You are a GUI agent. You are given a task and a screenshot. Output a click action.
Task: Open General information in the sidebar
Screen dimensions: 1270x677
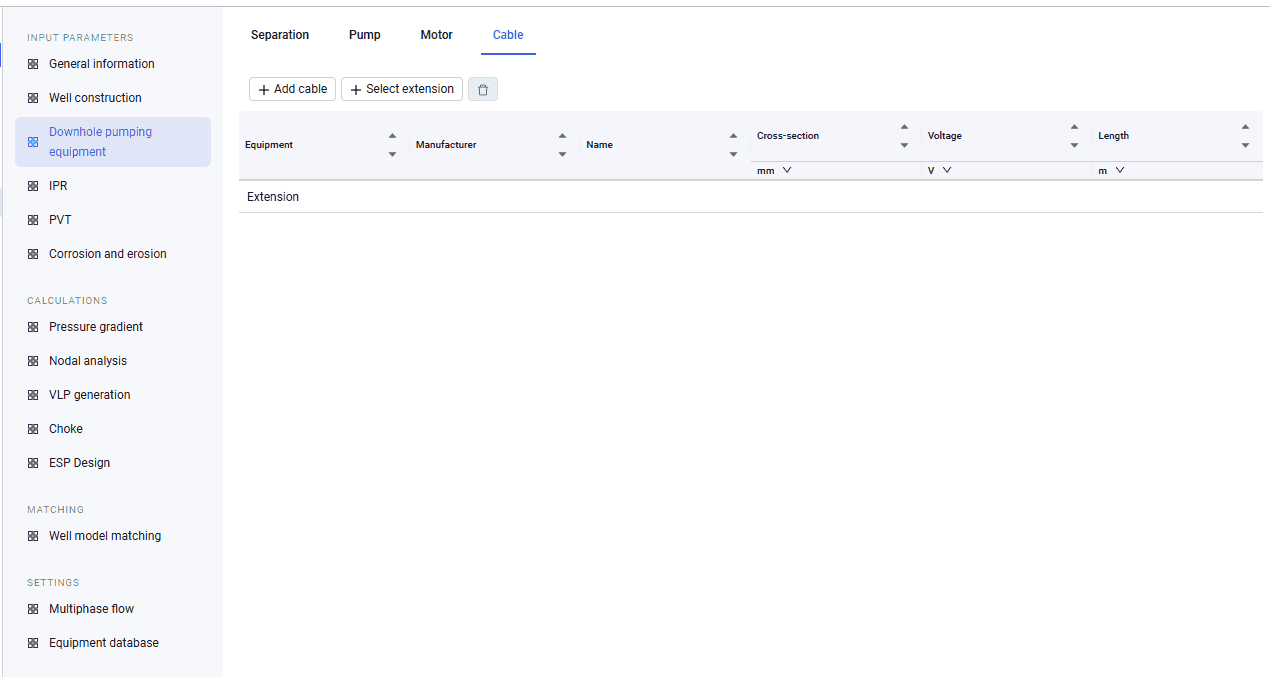coord(102,64)
